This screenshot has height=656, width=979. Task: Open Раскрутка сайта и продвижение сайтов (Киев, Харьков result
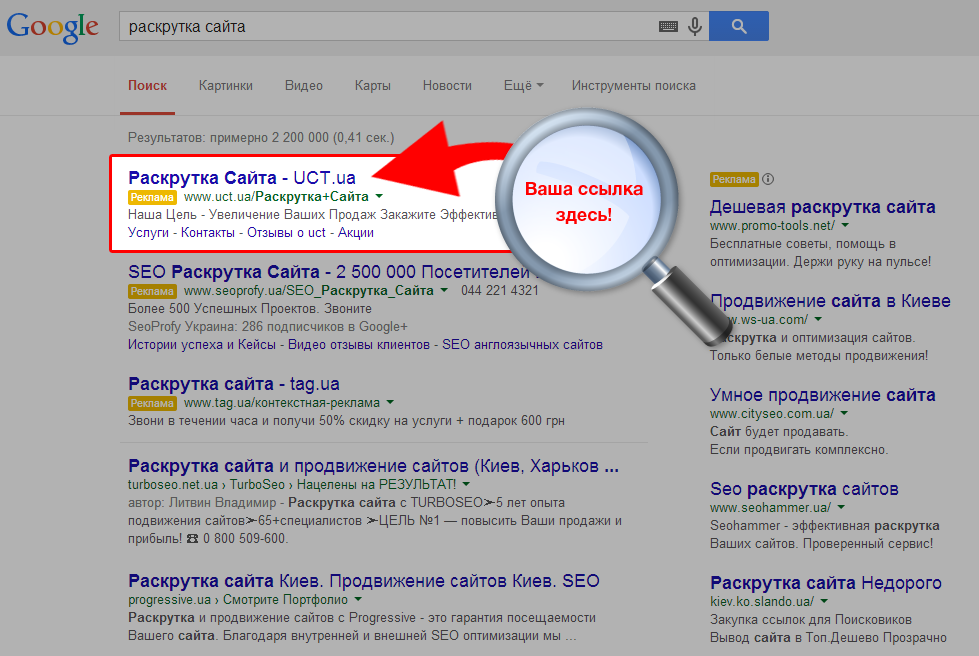coord(373,466)
